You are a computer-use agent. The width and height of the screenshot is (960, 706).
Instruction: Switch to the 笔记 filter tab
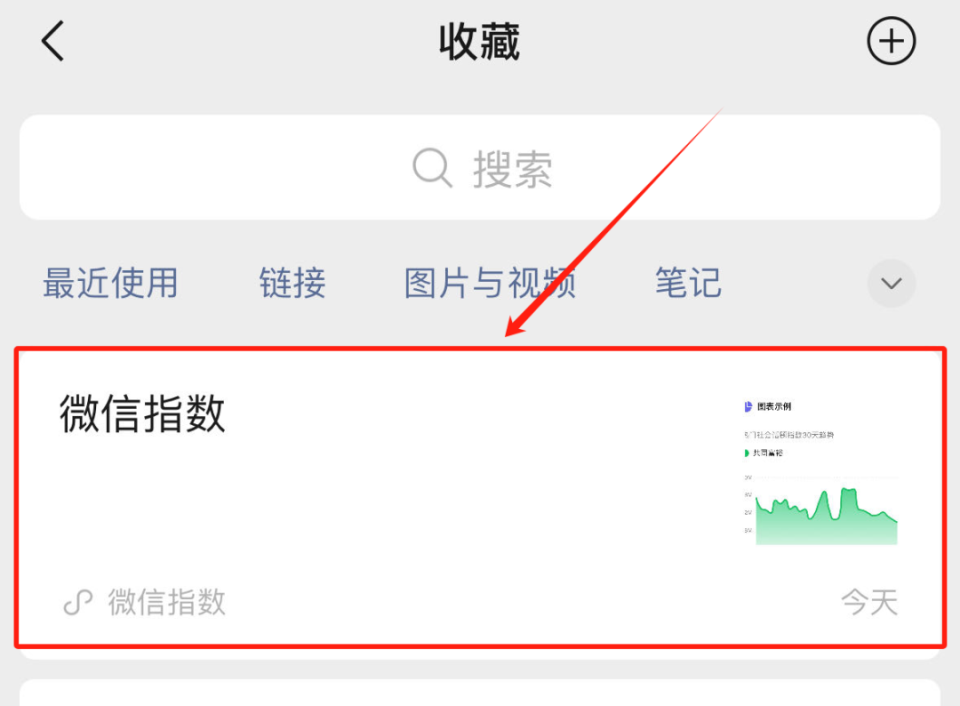click(687, 283)
